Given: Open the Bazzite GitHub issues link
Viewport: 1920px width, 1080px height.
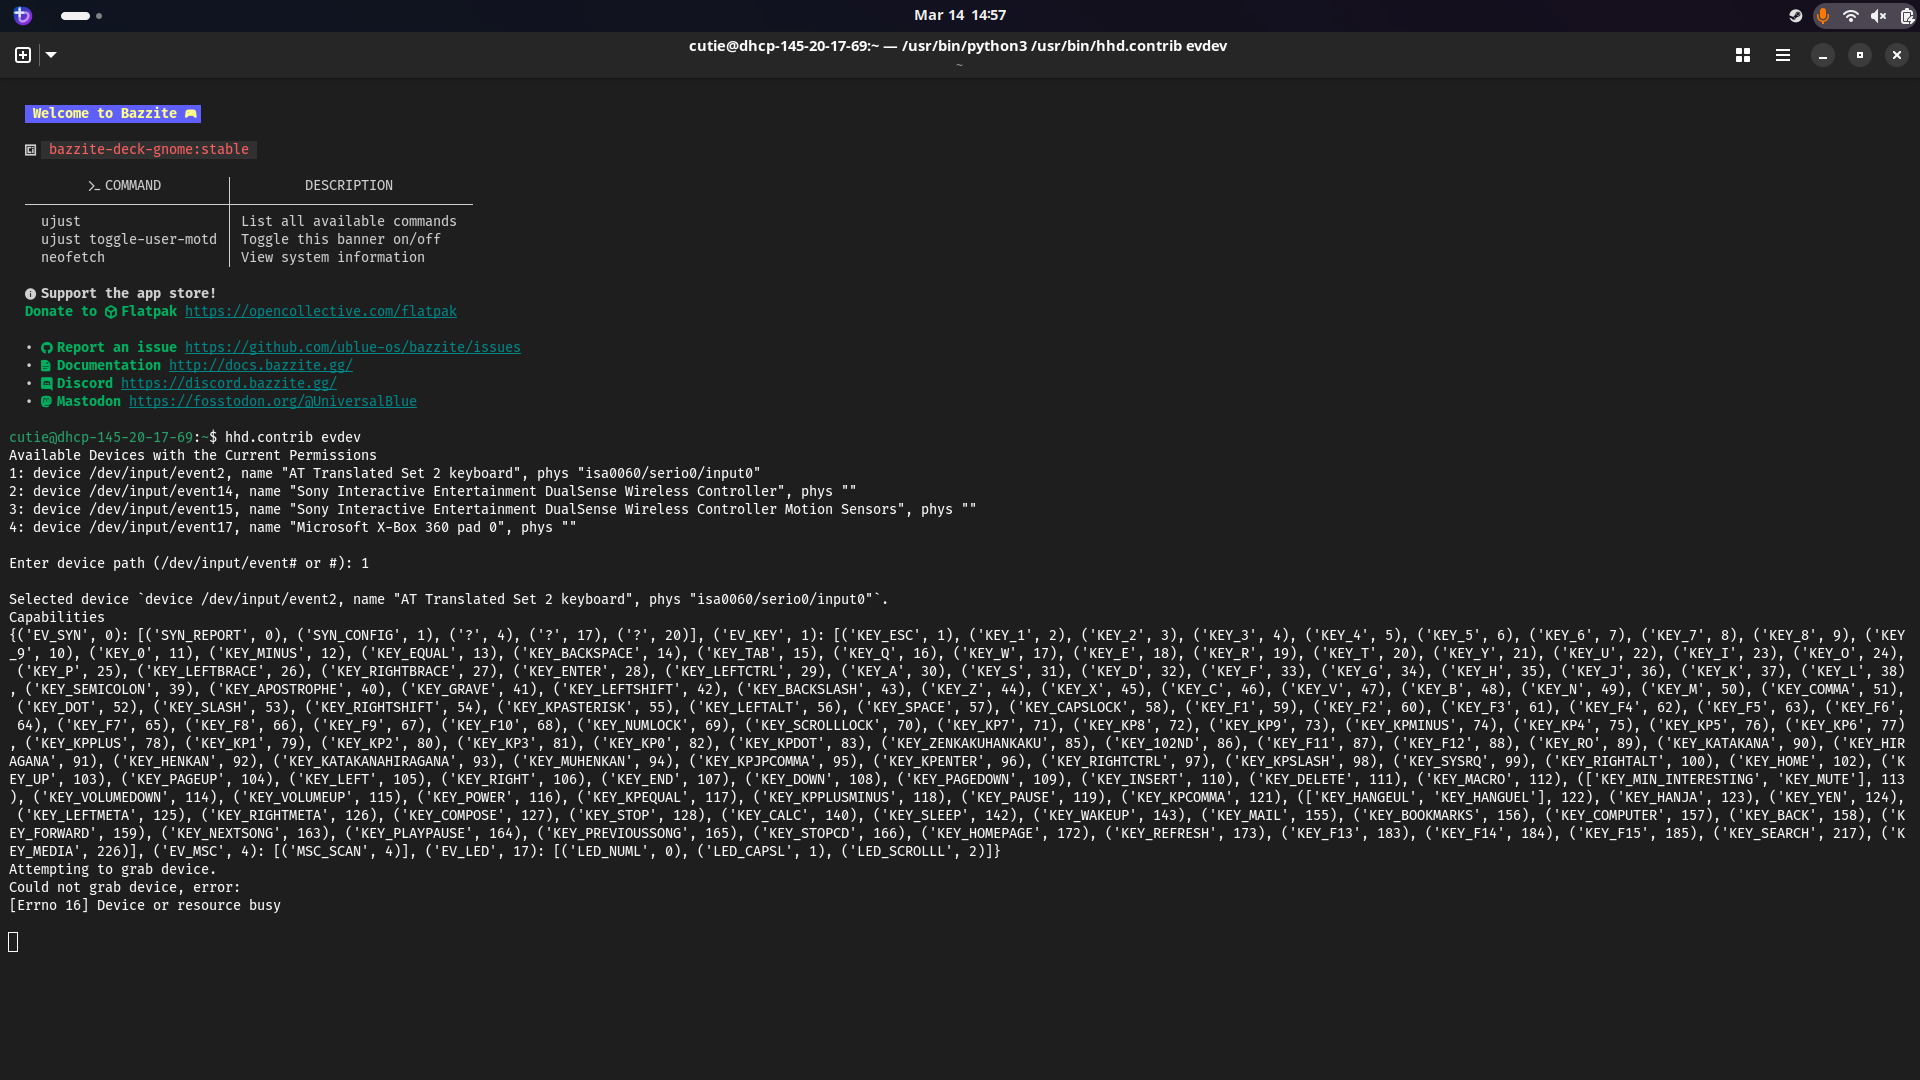Looking at the screenshot, I should [352, 347].
